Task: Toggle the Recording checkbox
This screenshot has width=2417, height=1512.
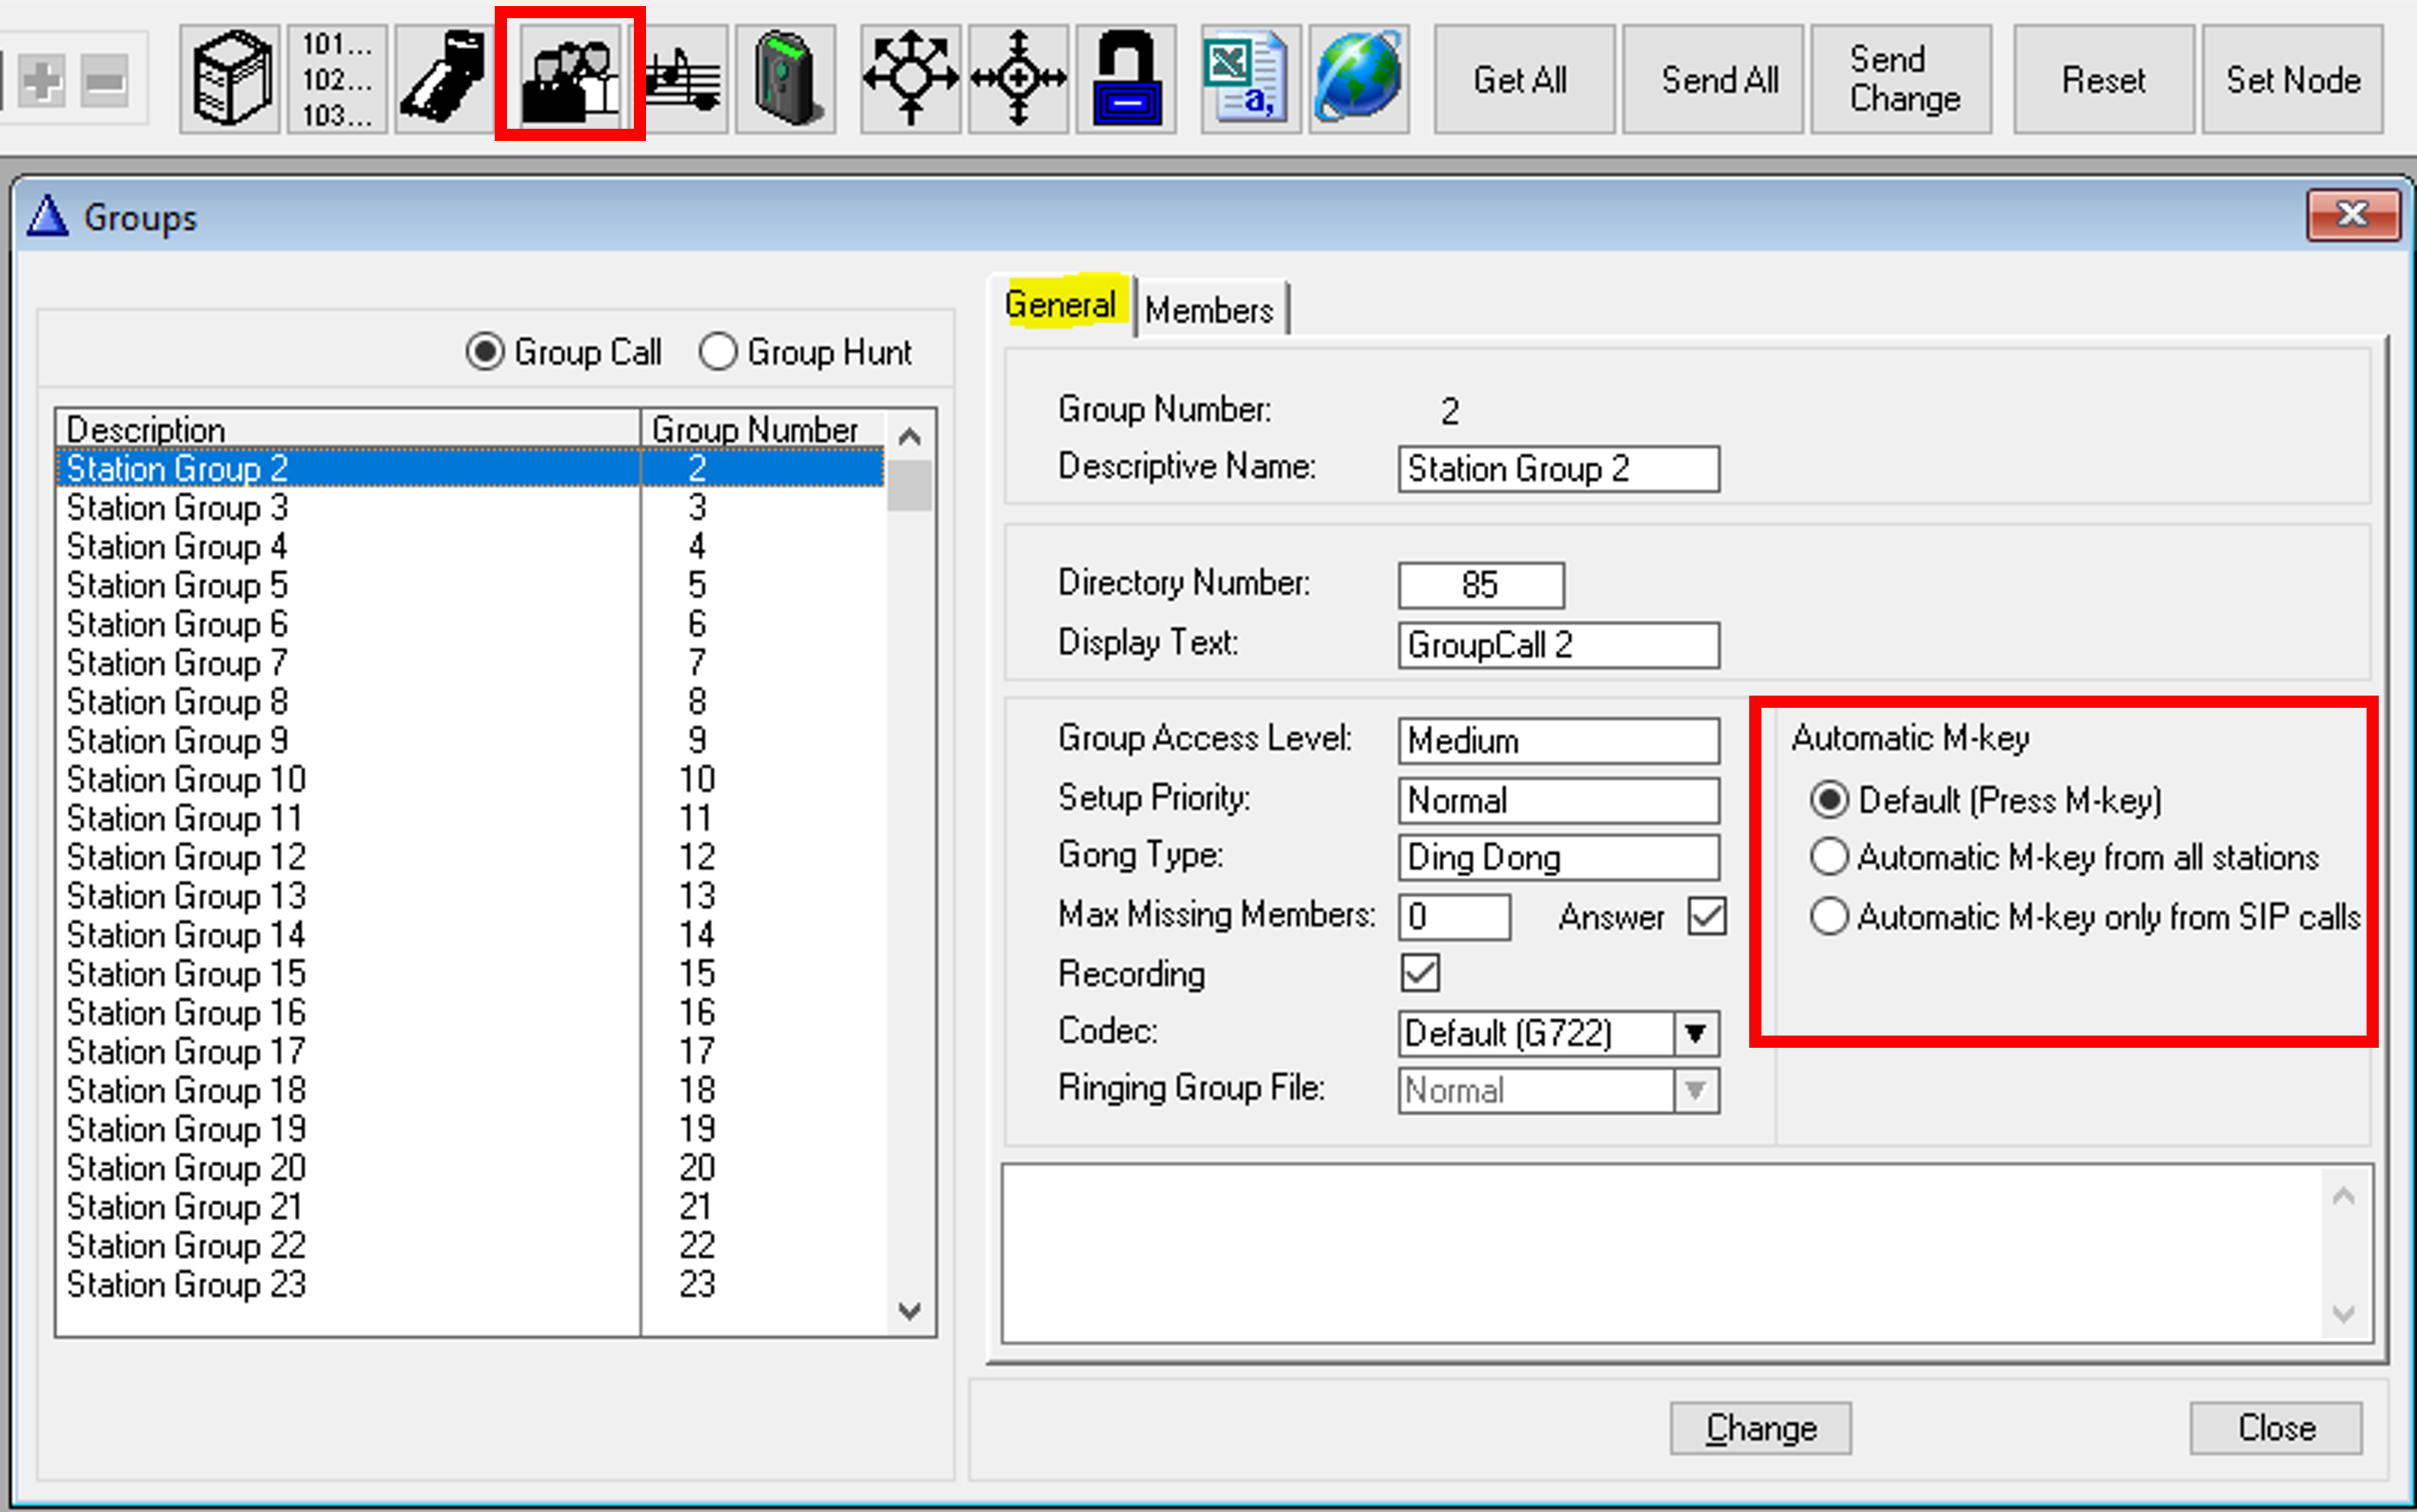Action: click(x=1420, y=973)
